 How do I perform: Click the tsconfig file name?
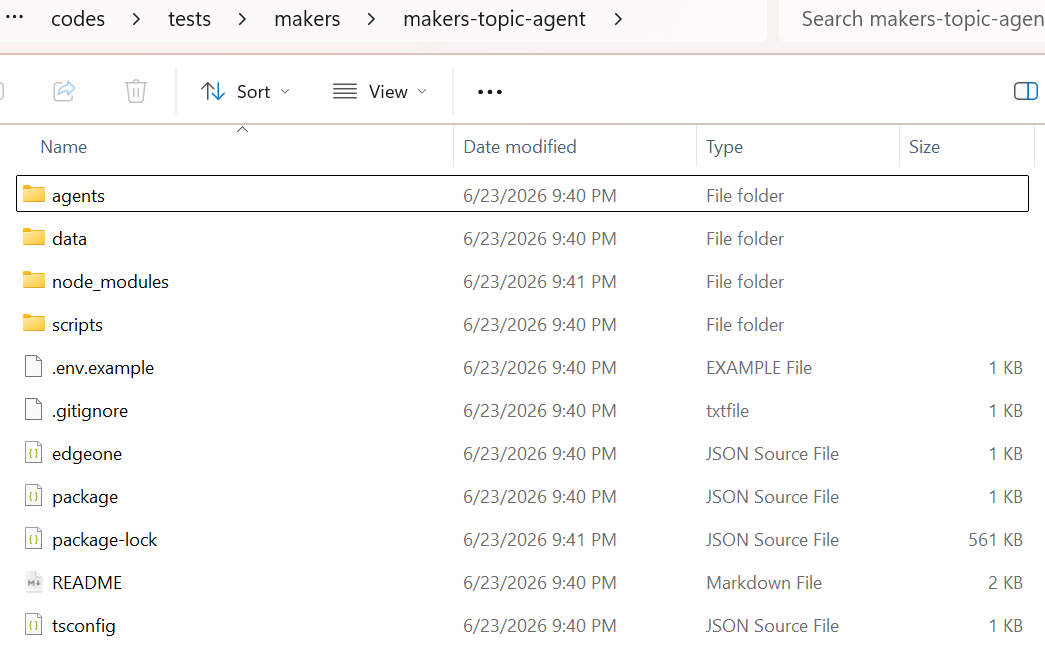click(84, 626)
